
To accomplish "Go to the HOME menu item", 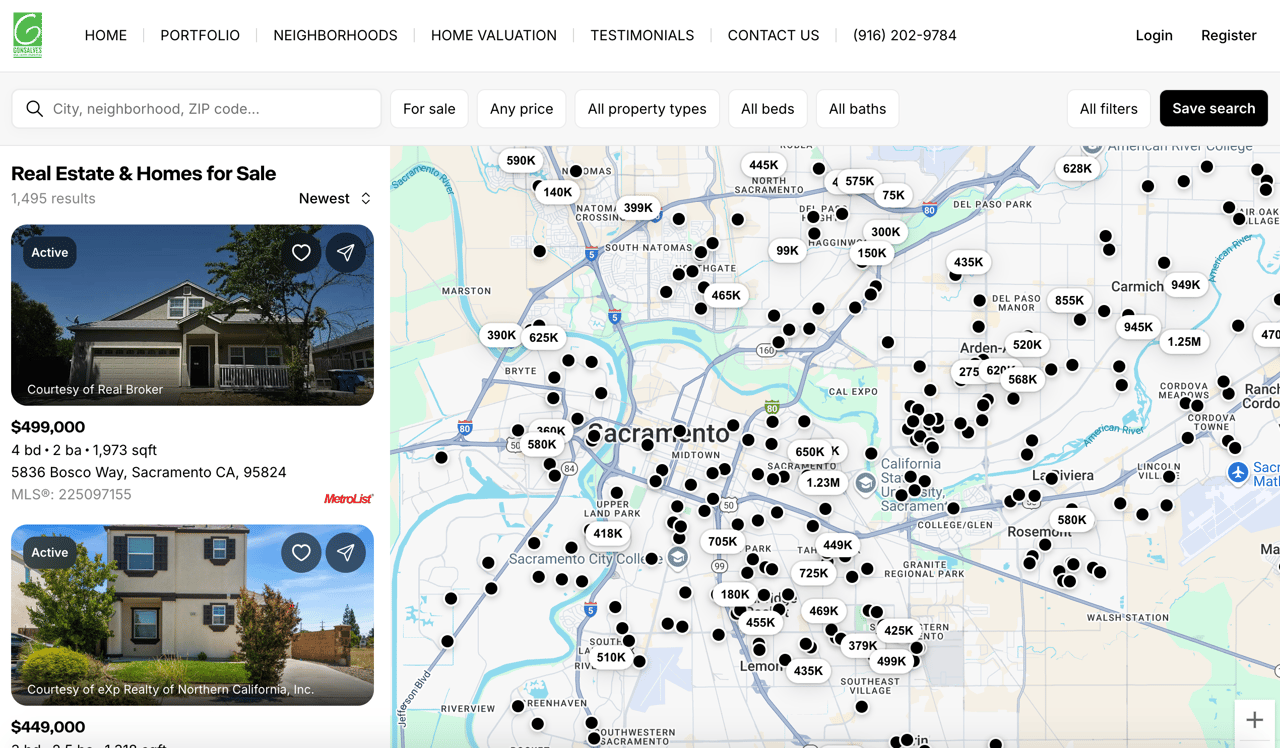I will pyautogui.click(x=106, y=35).
